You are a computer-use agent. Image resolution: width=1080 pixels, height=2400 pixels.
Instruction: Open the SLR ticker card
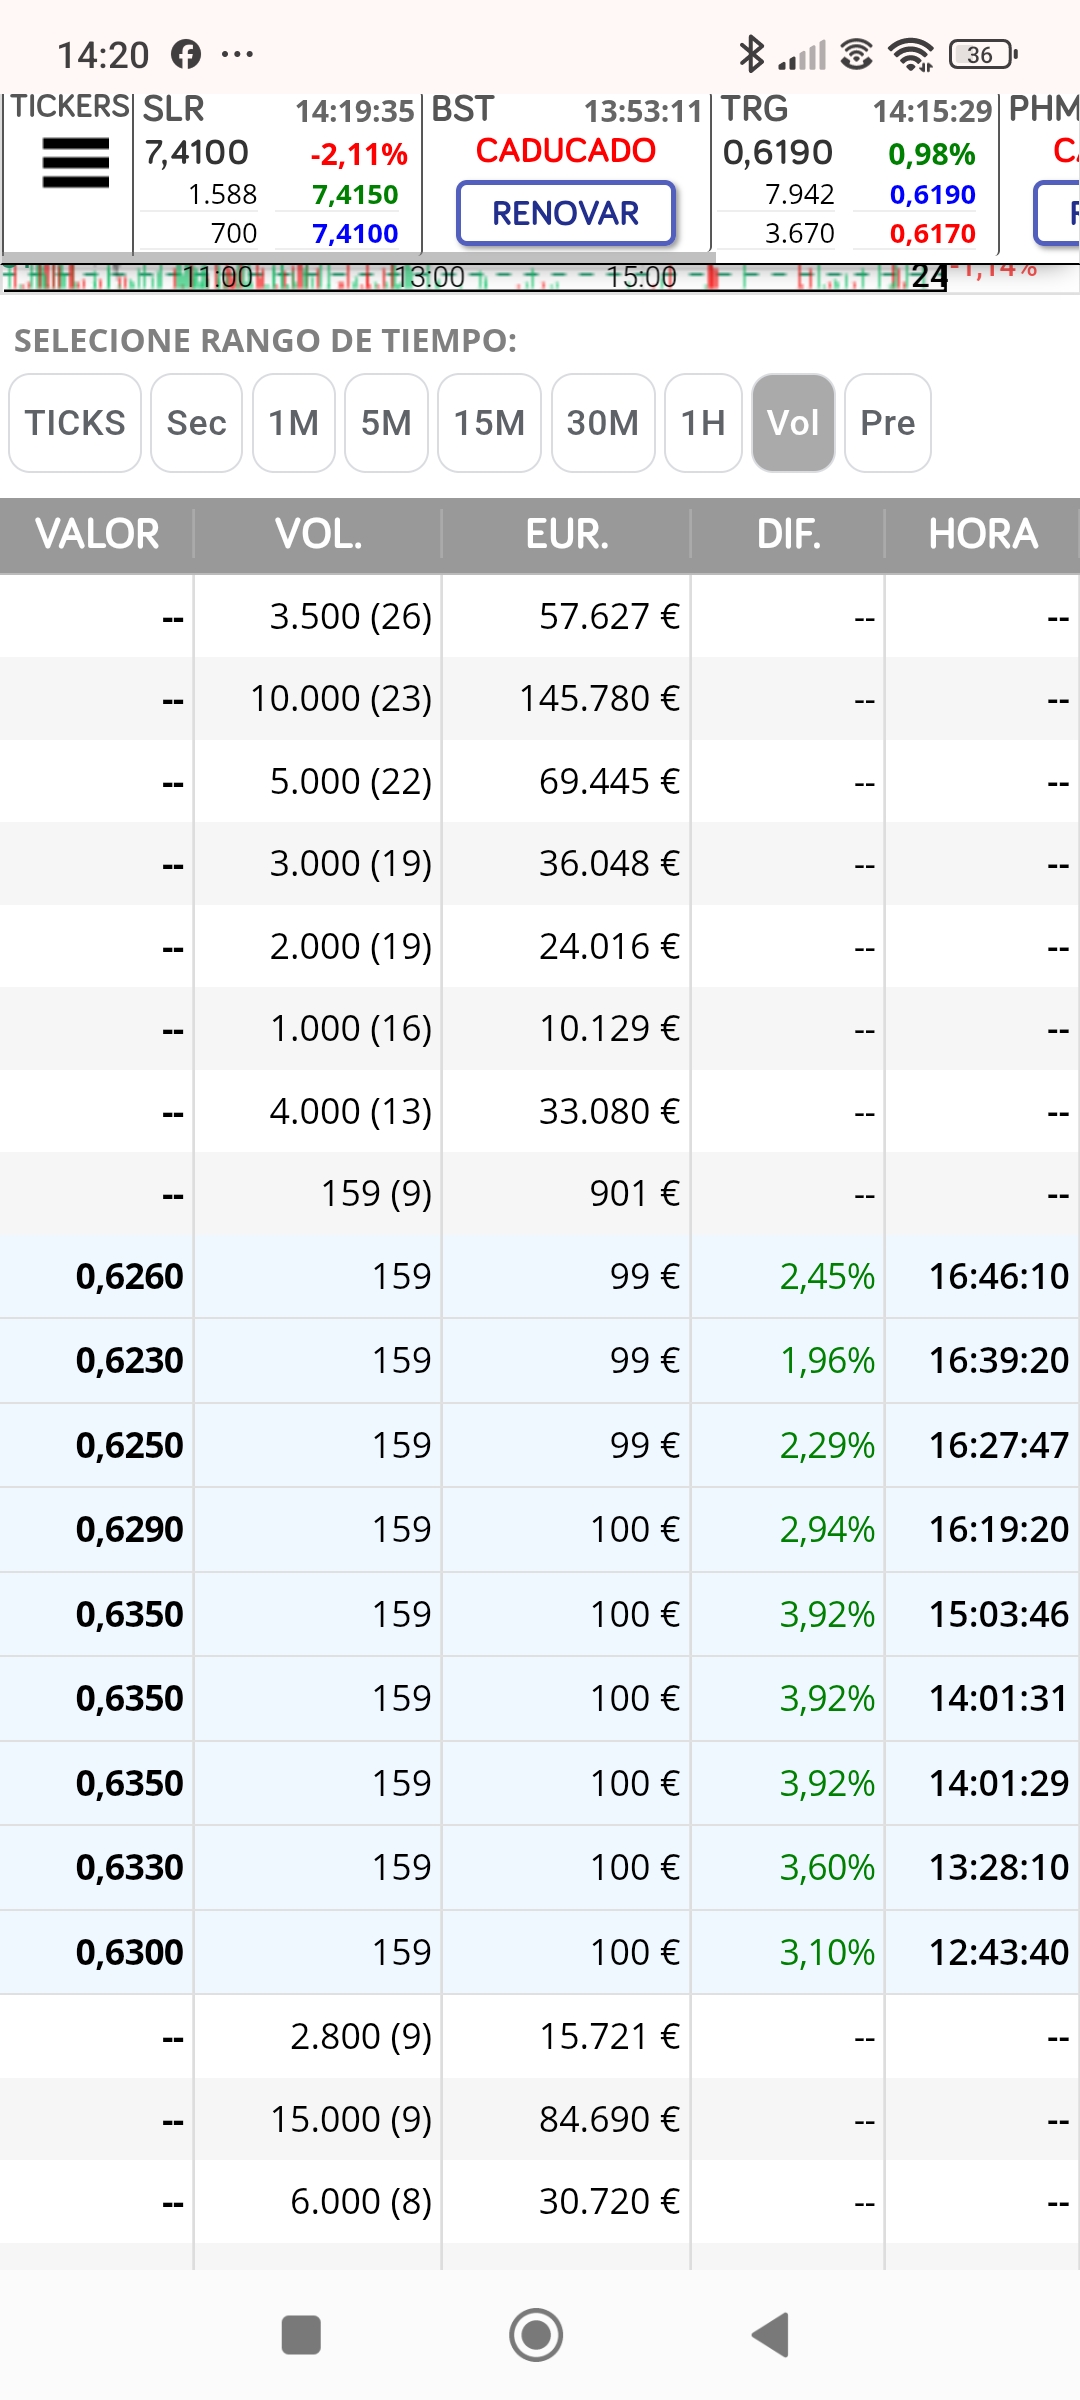(x=277, y=171)
